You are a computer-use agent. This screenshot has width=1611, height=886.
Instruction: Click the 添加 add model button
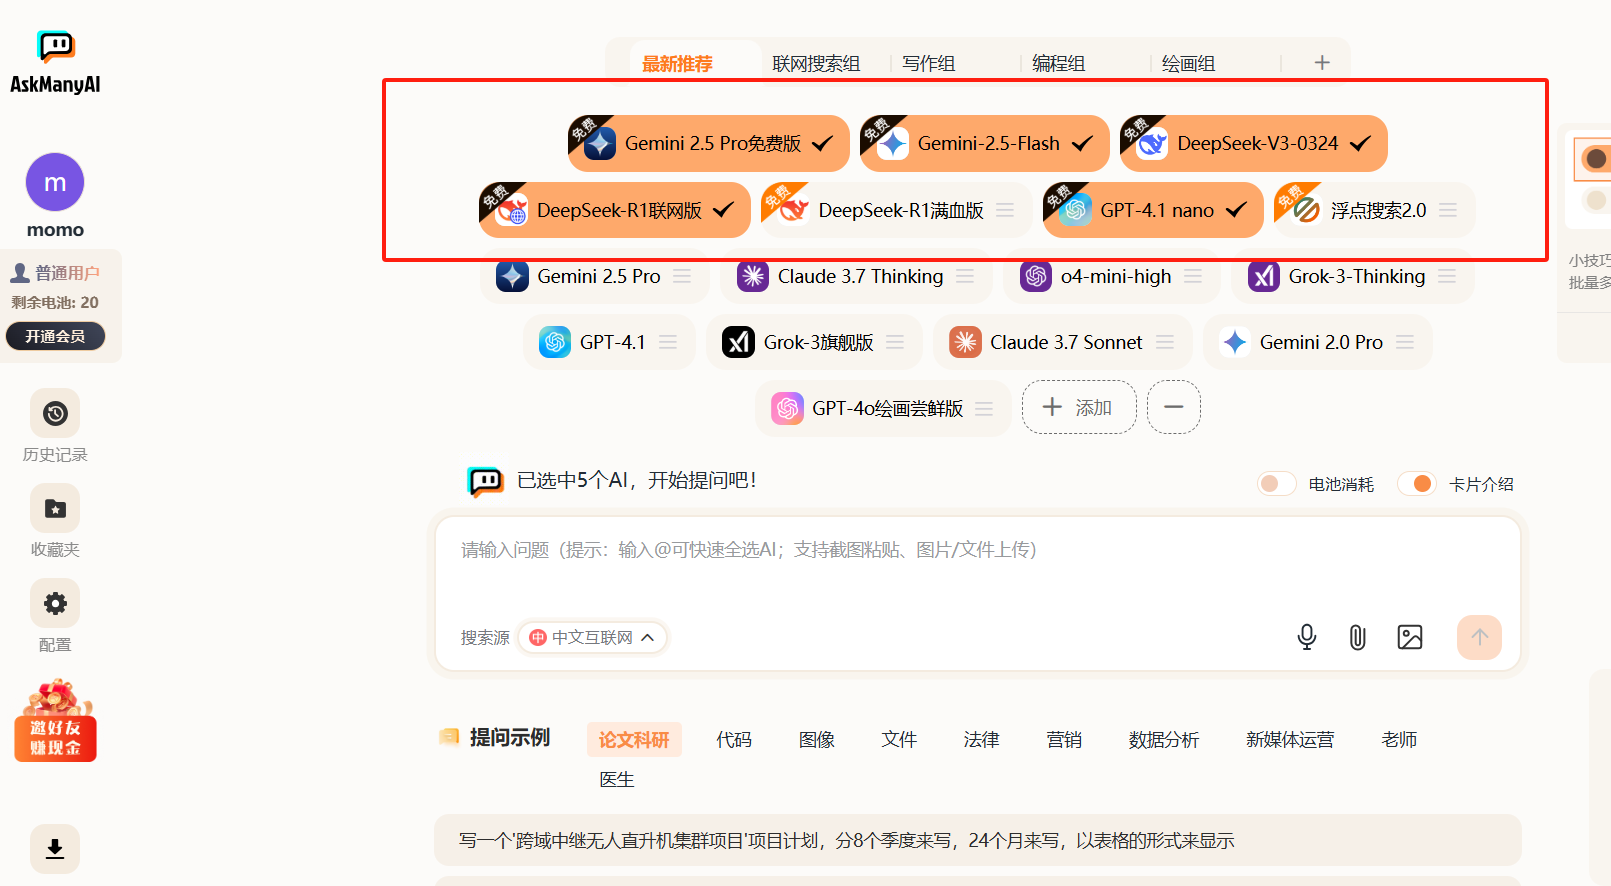click(x=1078, y=407)
